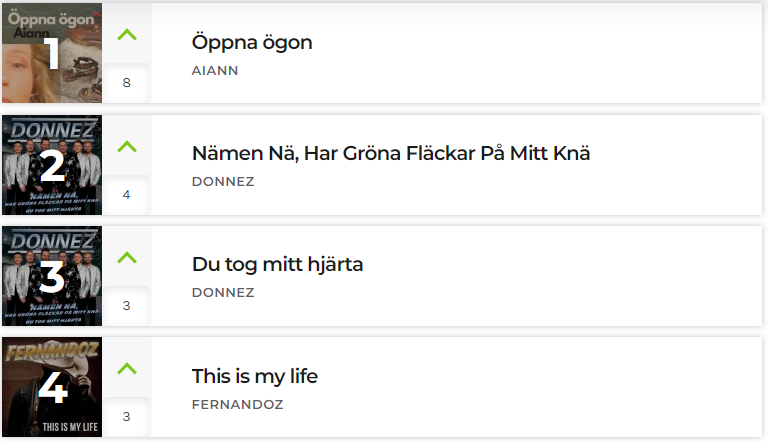Open Donnez album cover ranked 3
768x443 pixels.
click(52, 276)
